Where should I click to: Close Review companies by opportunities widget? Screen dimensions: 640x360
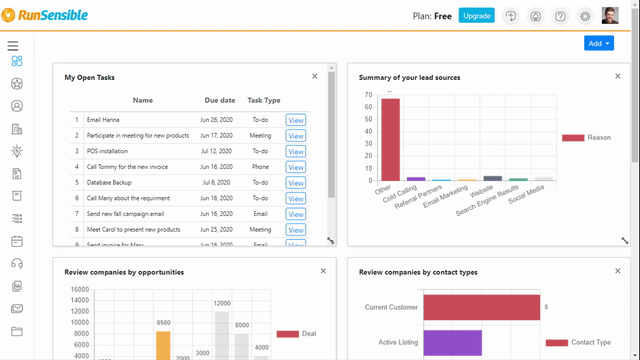[323, 271]
